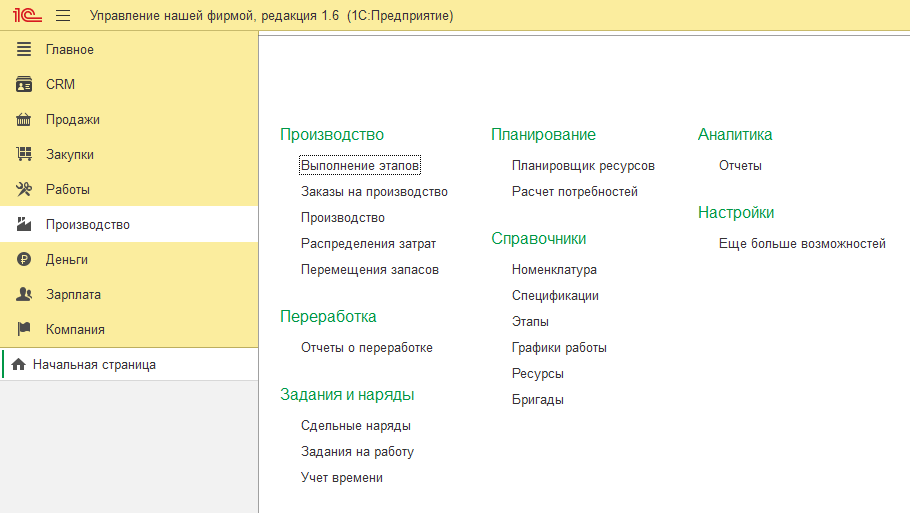Open the hamburger main menu icon
910x513 pixels.
63,16
